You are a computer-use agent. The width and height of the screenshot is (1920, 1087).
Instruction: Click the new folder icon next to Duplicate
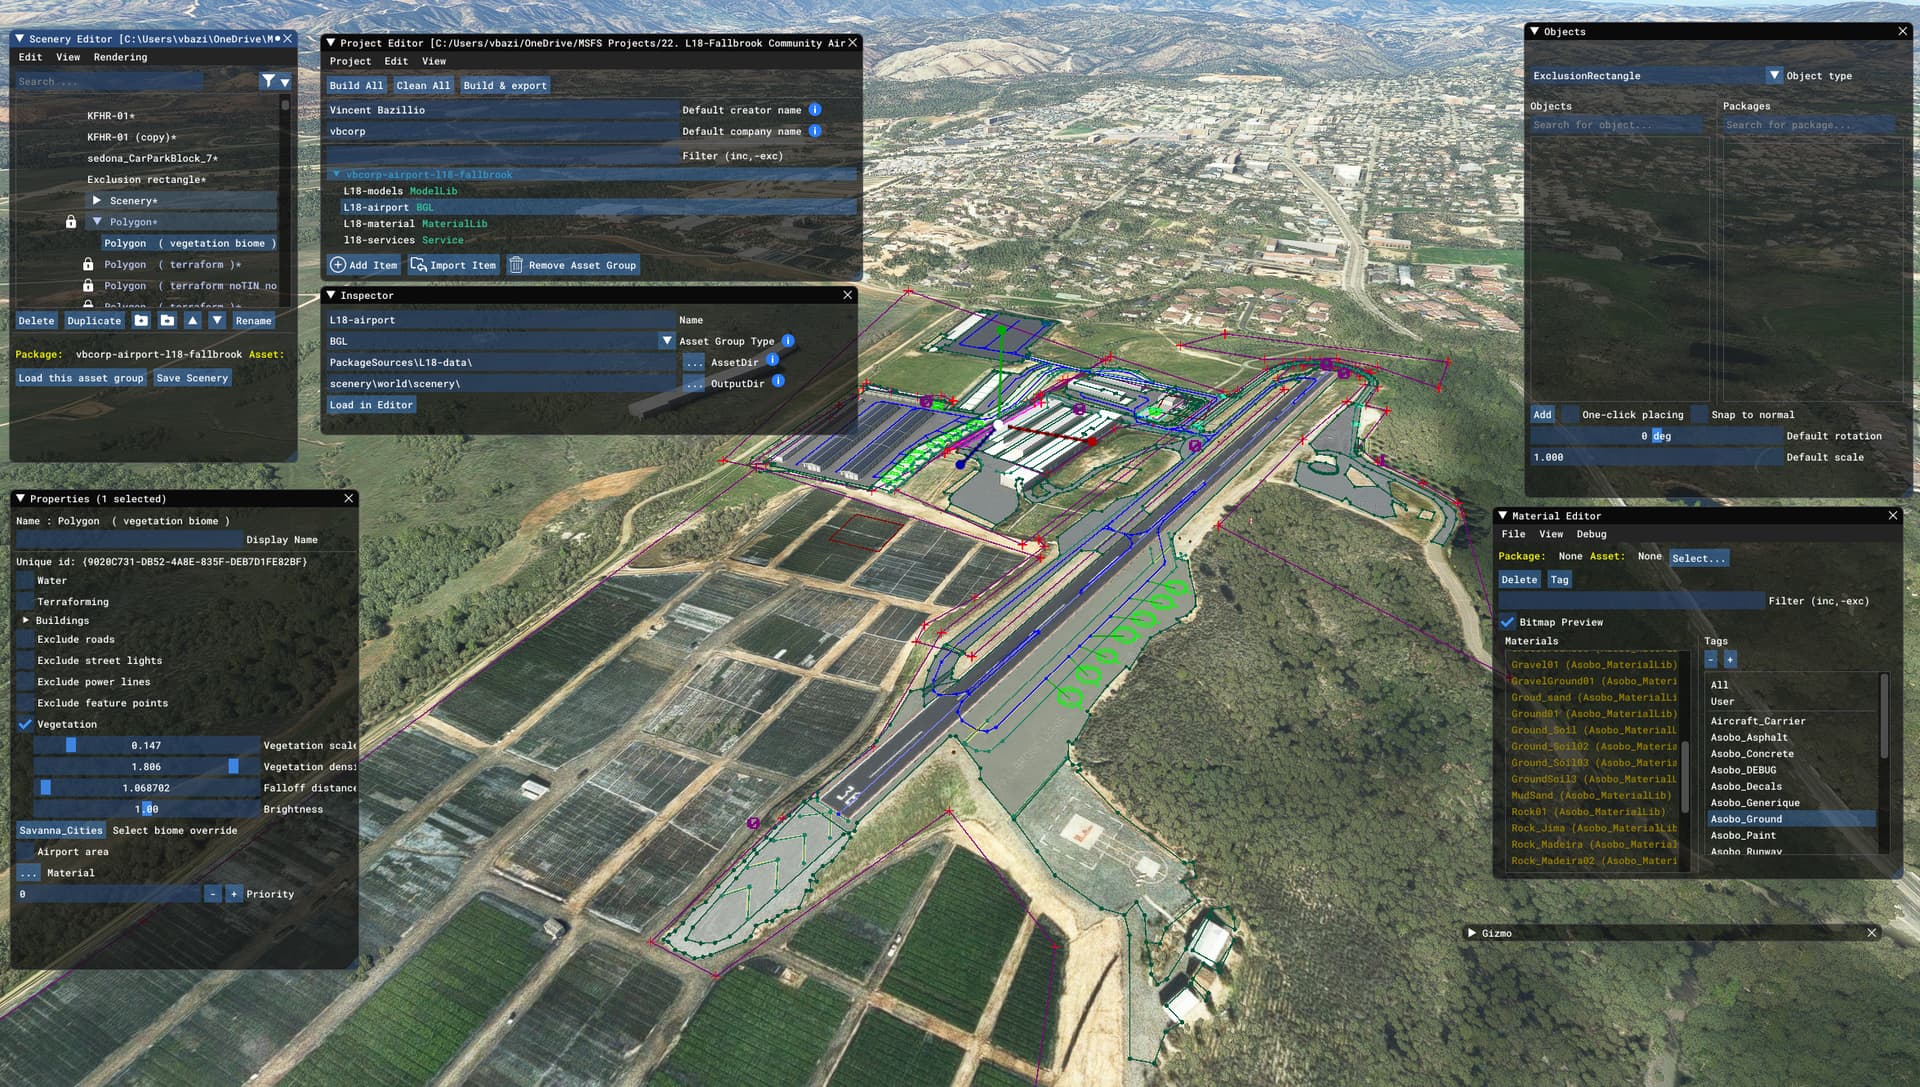pyautogui.click(x=141, y=321)
